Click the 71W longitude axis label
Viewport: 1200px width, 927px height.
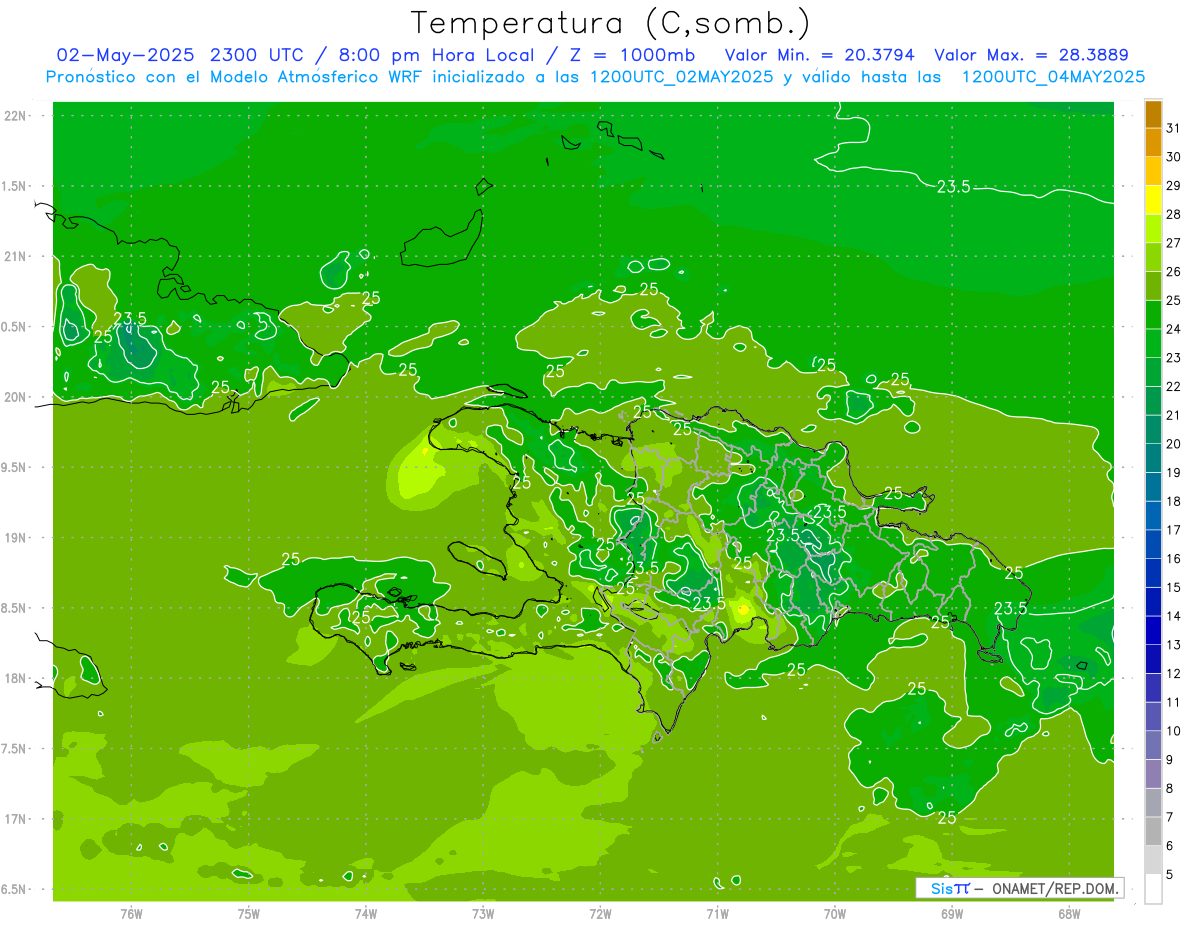717,913
